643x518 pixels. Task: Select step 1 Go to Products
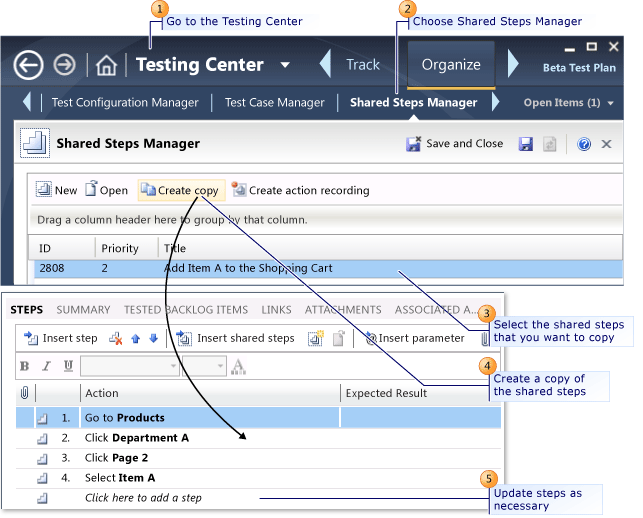point(258,418)
